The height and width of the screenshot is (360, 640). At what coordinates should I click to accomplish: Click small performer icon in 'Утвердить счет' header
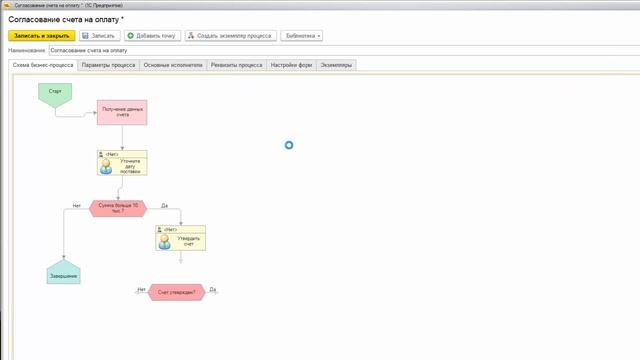click(160, 230)
